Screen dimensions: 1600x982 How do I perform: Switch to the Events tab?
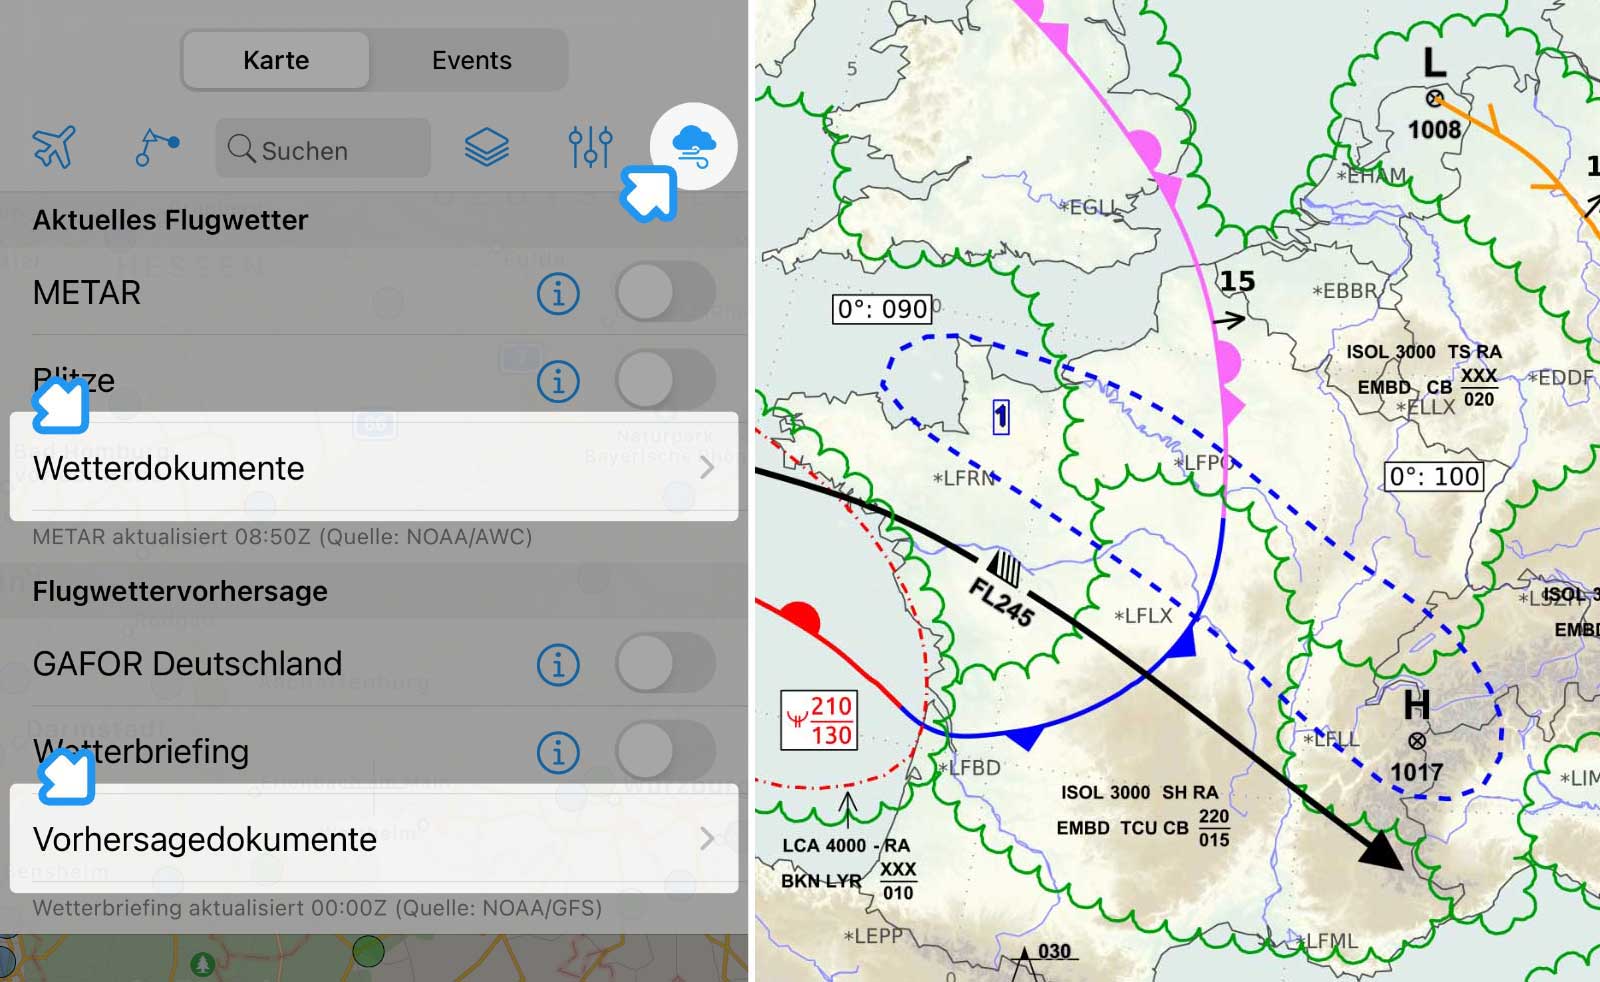coord(470,60)
